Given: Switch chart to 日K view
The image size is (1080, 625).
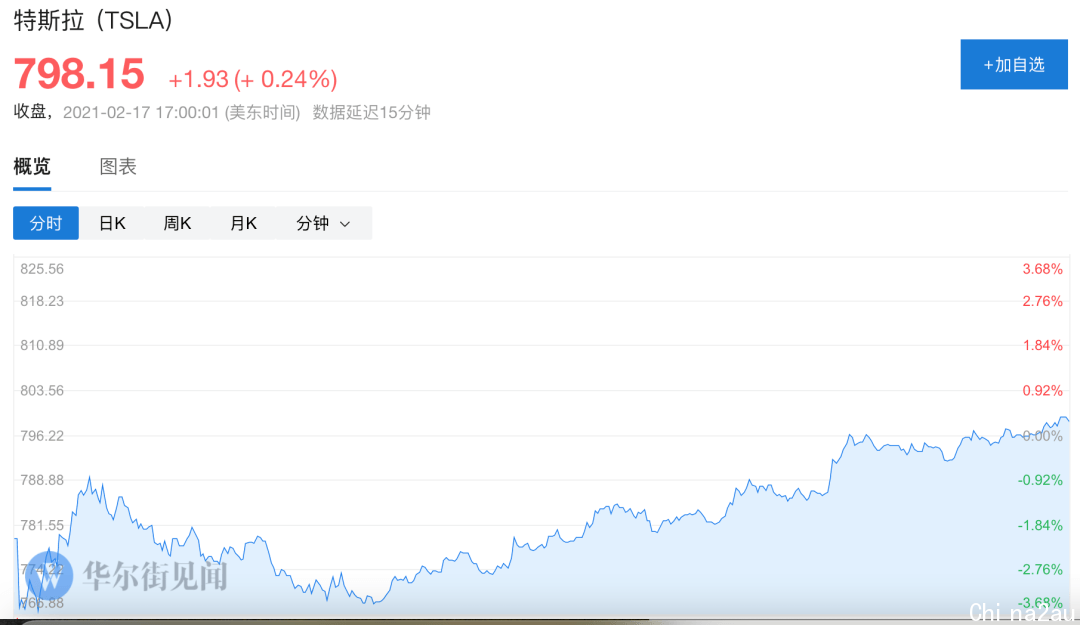Looking at the screenshot, I should click(x=112, y=223).
